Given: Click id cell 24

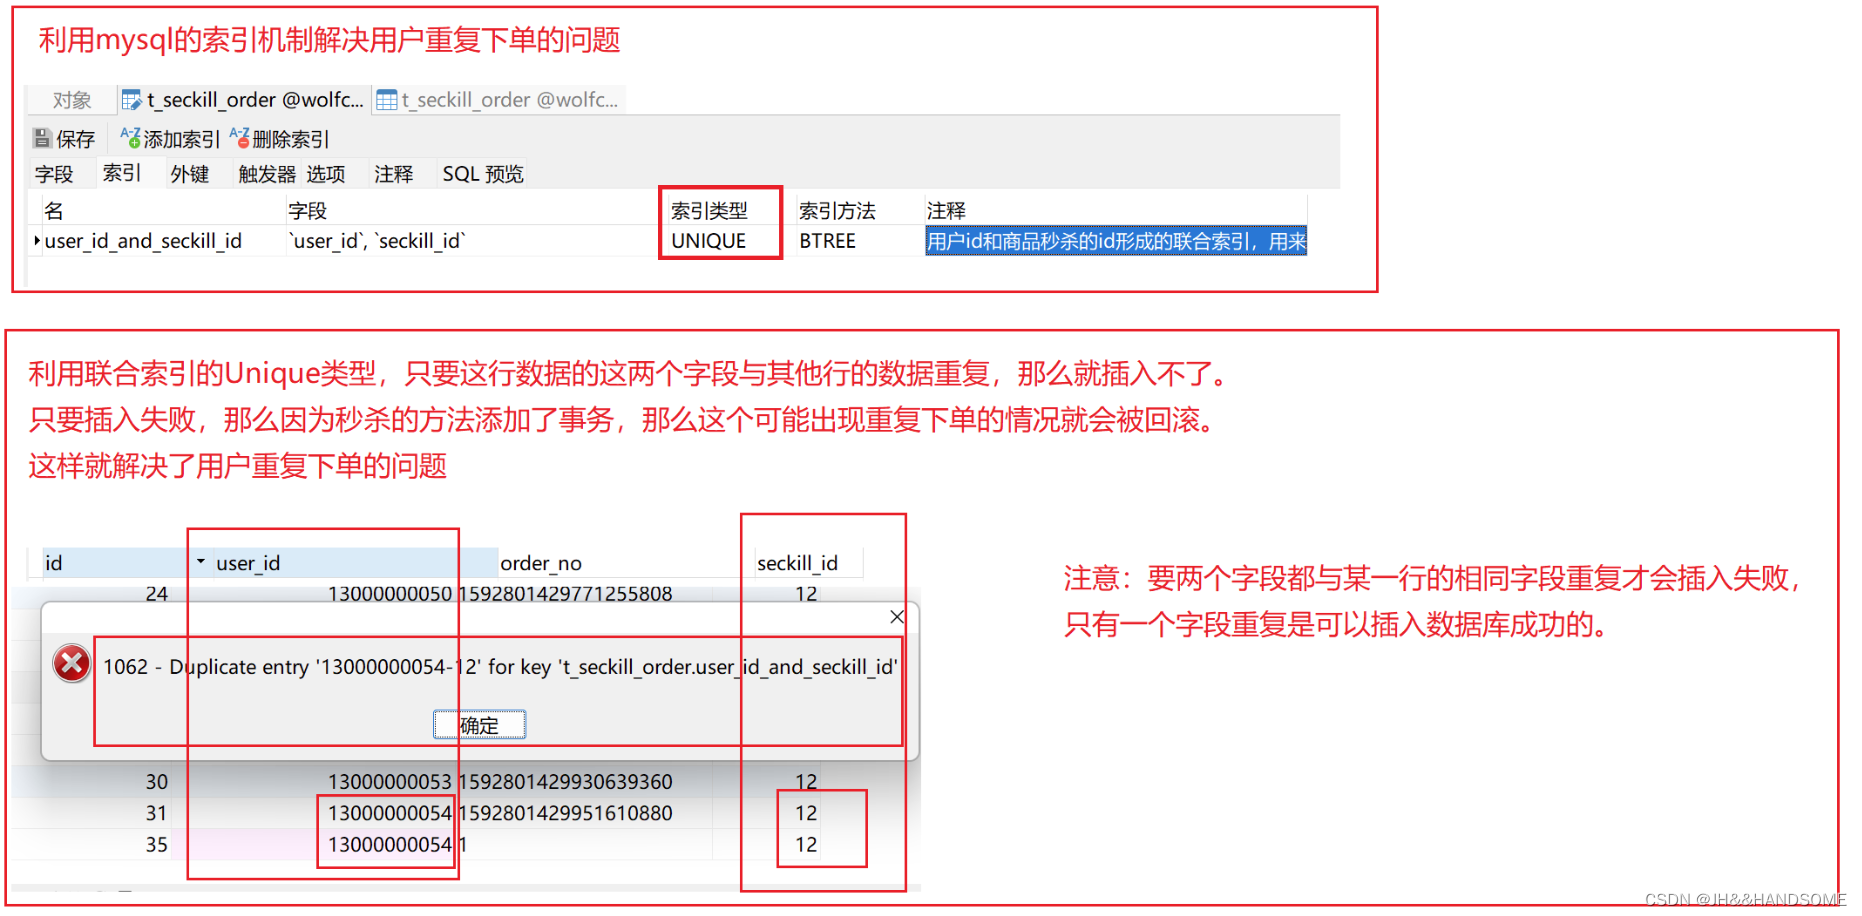Looking at the screenshot, I should (157, 594).
